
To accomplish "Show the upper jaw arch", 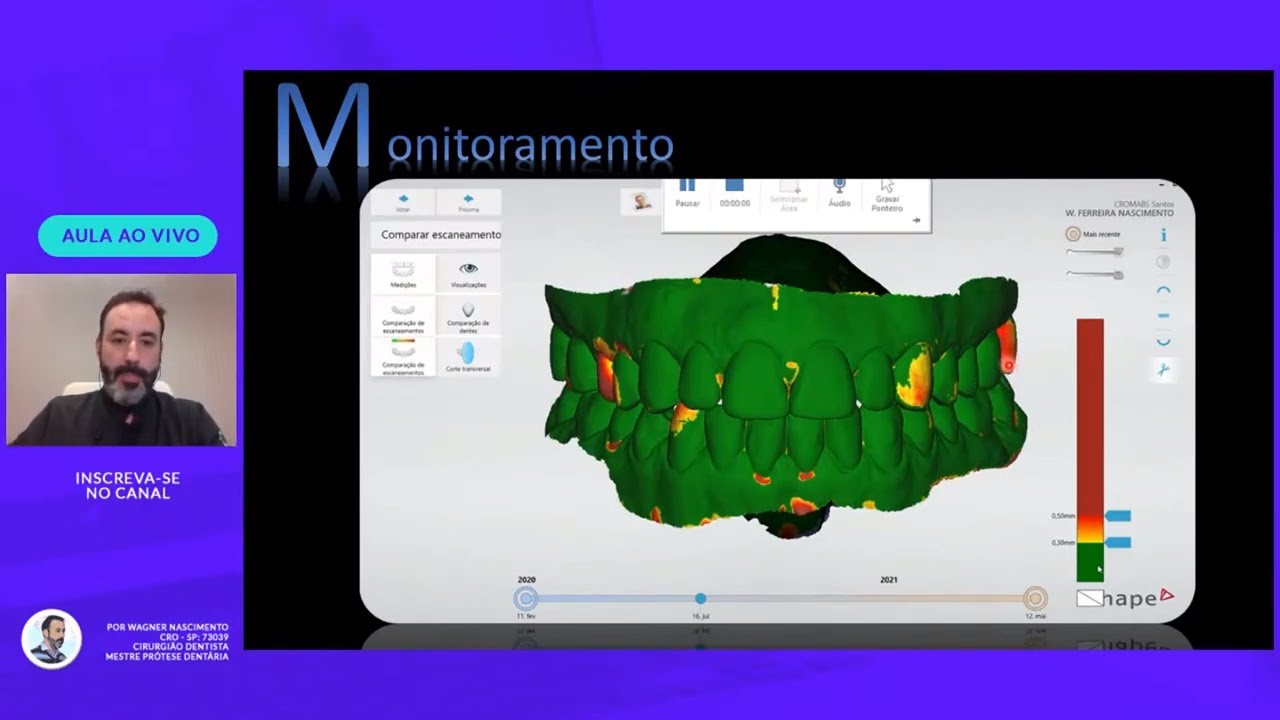I will [x=1163, y=290].
